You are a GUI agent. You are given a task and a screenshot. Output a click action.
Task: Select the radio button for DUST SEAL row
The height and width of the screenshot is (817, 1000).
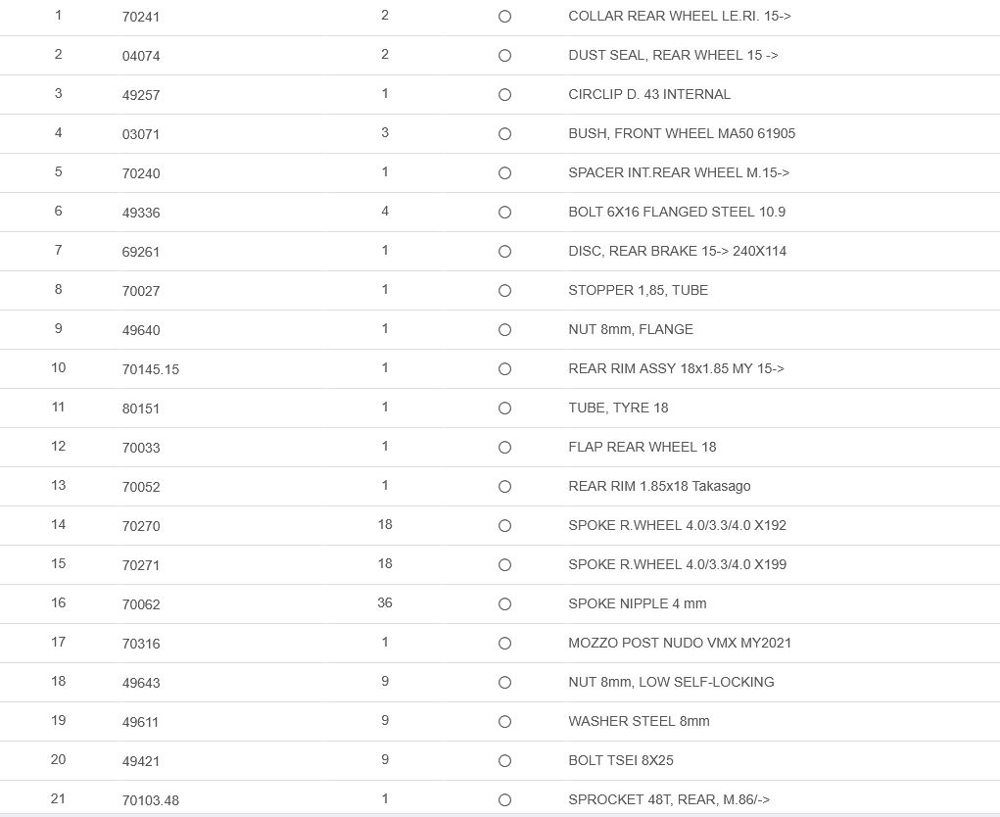pos(504,56)
